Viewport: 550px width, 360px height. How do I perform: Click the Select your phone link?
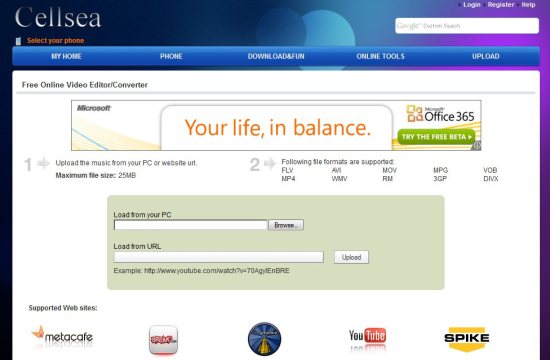pos(55,40)
